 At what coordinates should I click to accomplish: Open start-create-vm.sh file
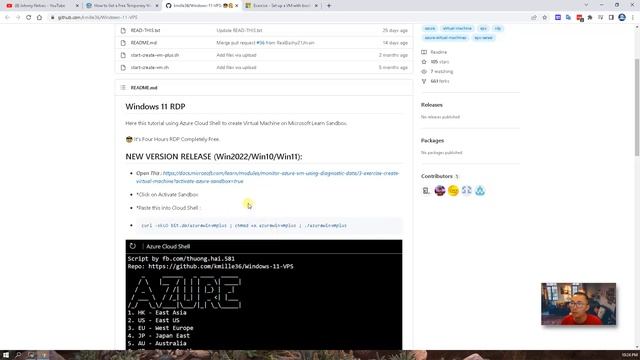pyautogui.click(x=149, y=67)
